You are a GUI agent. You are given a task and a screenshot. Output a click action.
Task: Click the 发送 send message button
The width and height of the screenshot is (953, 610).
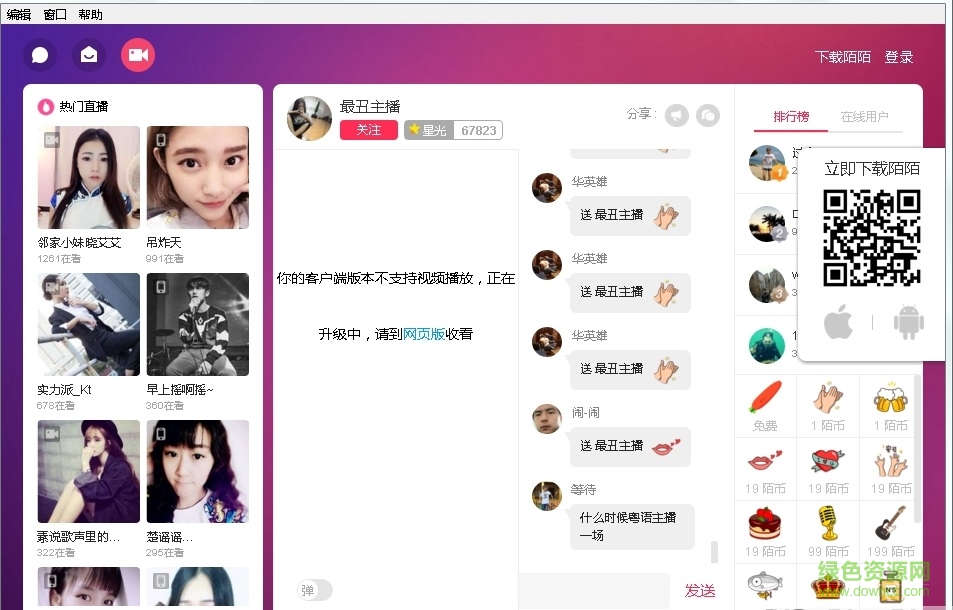pyautogui.click(x=699, y=590)
